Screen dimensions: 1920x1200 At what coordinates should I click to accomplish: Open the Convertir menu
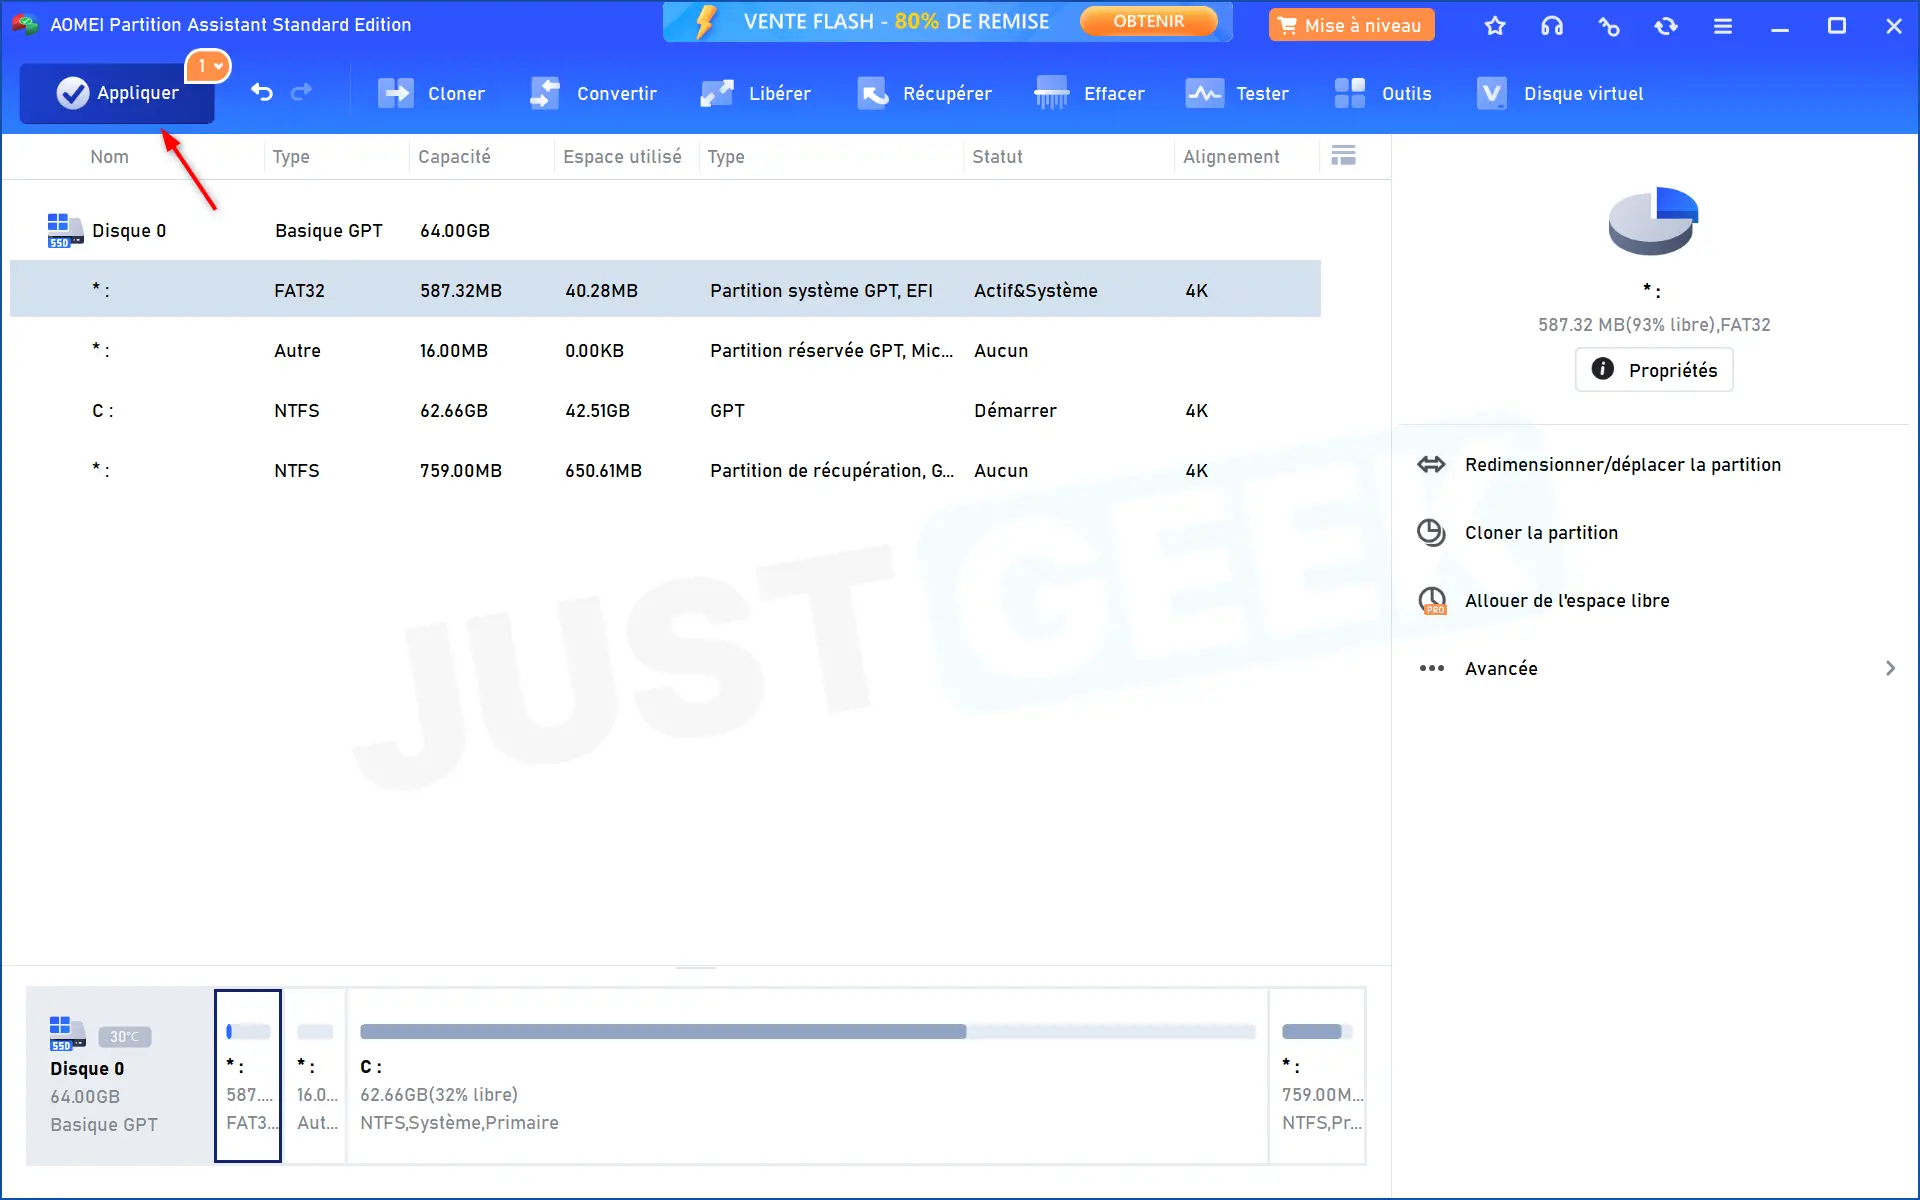pos(593,94)
